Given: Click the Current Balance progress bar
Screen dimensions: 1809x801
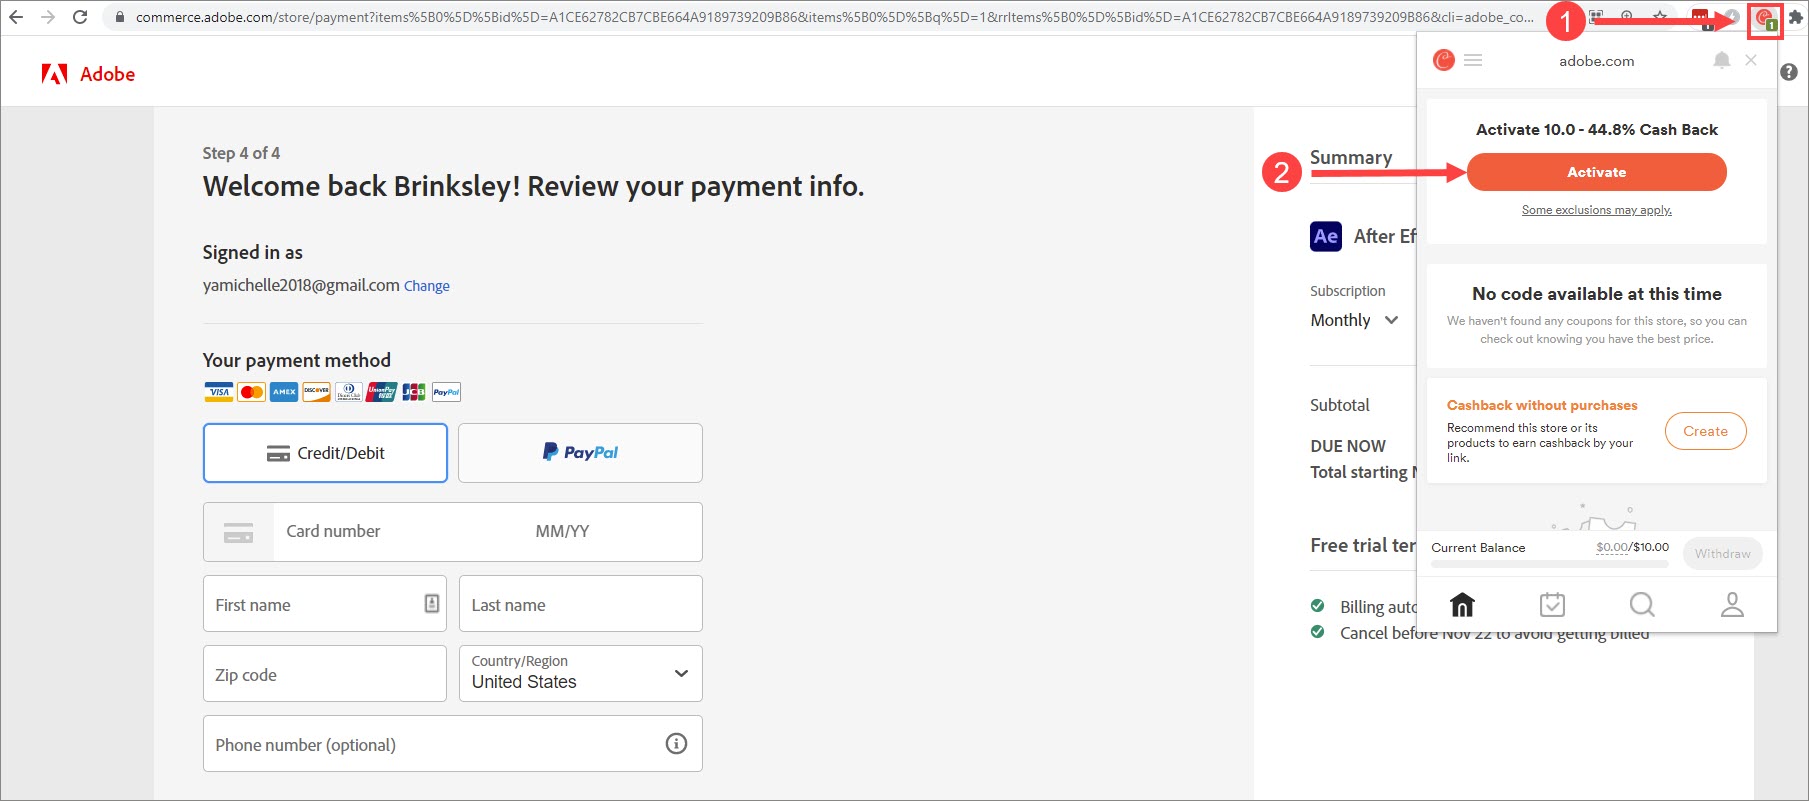Looking at the screenshot, I should pos(1550,564).
